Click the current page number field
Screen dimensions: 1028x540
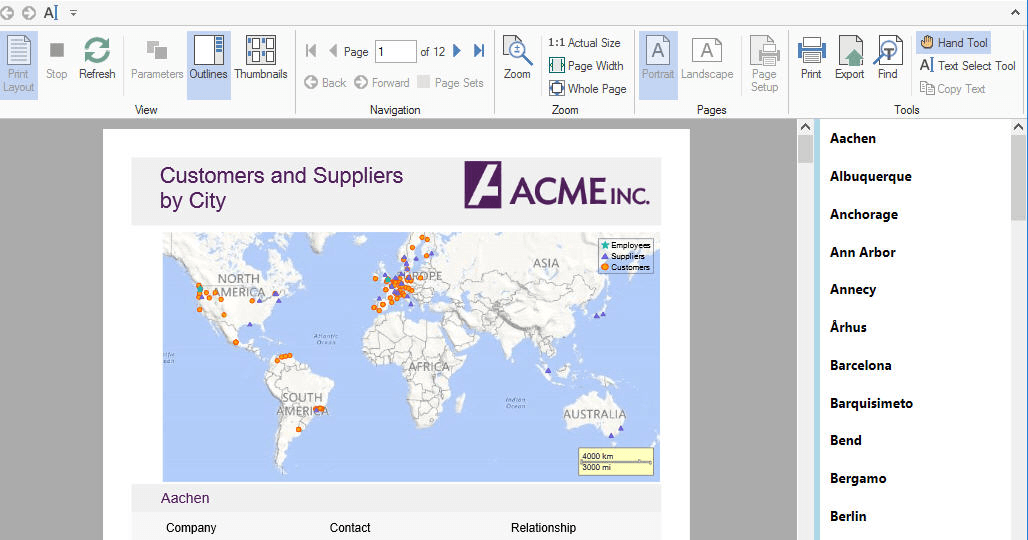395,52
